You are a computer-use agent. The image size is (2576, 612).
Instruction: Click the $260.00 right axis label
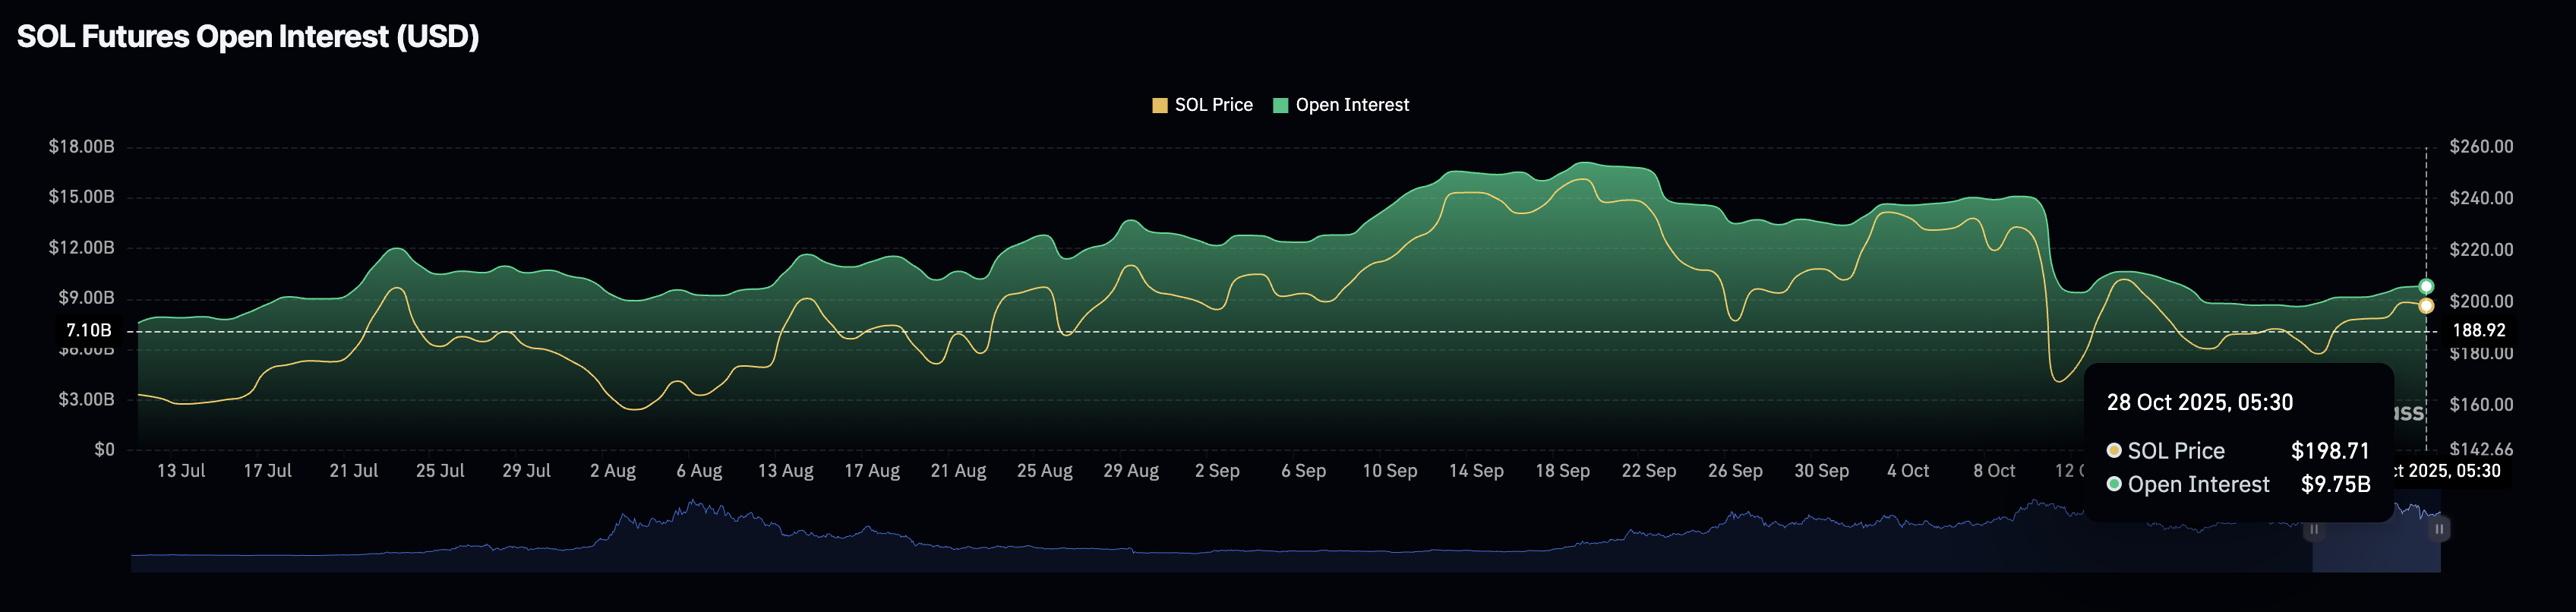coord(2481,147)
